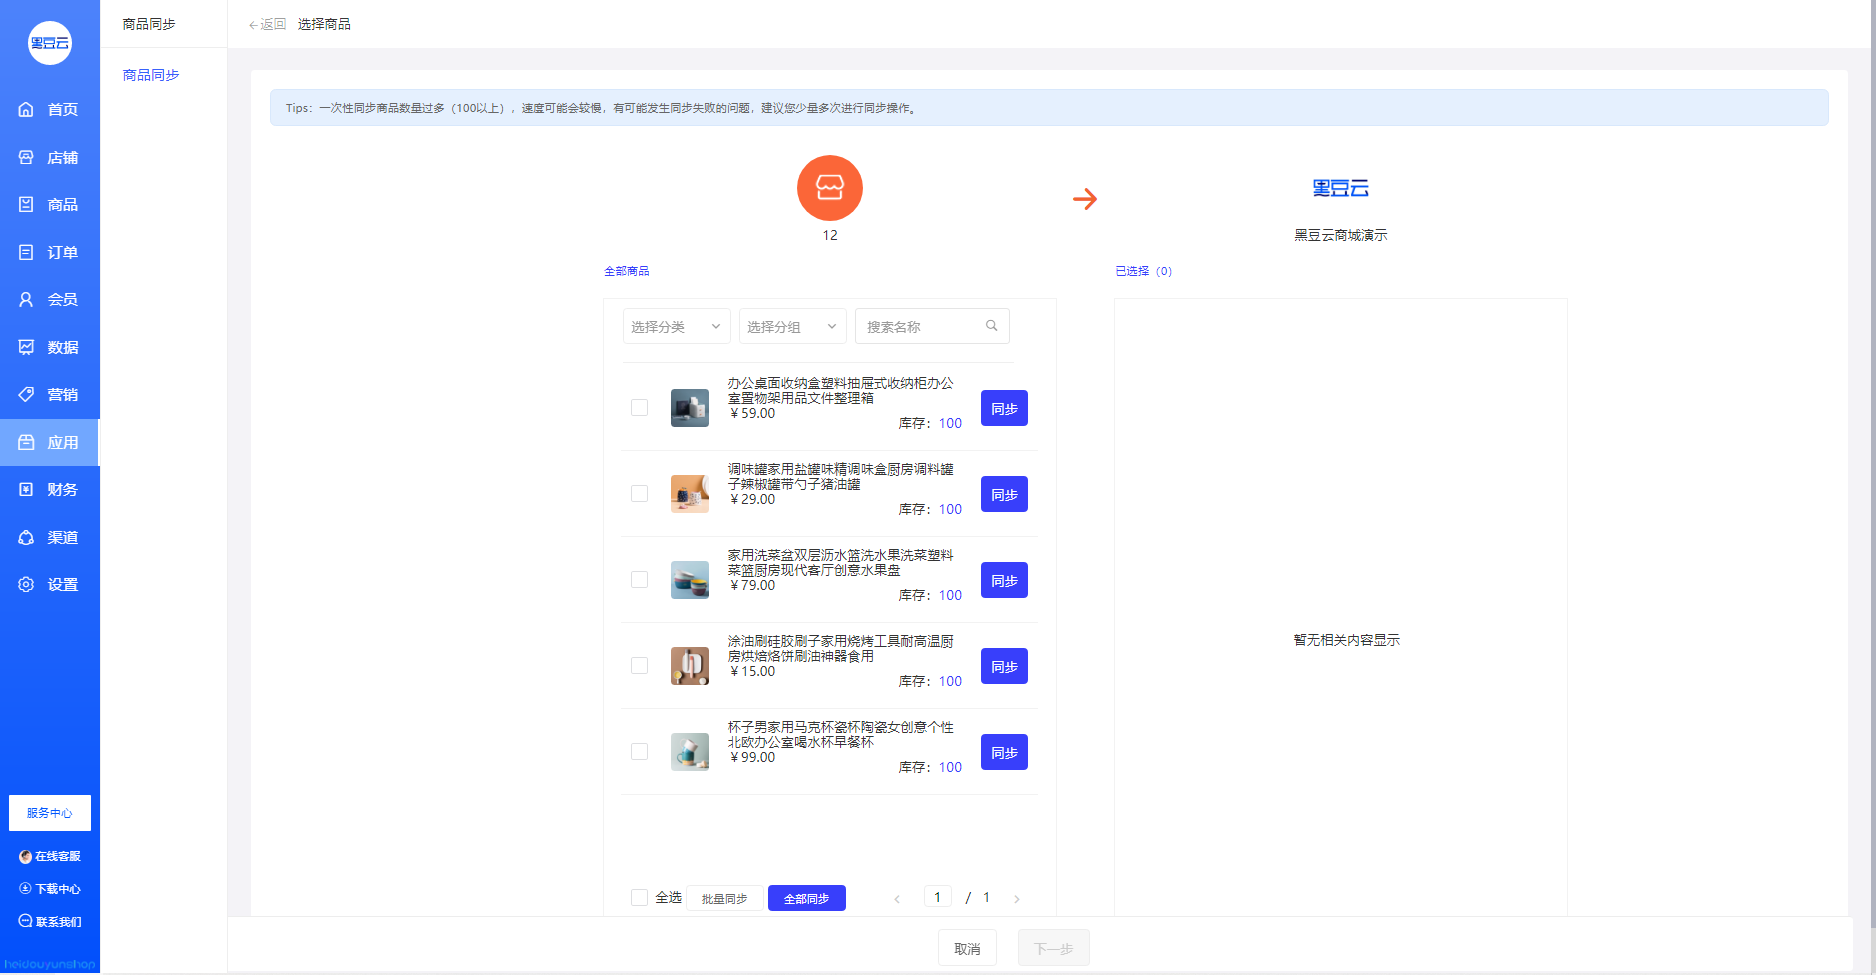Open the 选择分组 group dropdown
This screenshot has height=975, width=1876.
792,327
